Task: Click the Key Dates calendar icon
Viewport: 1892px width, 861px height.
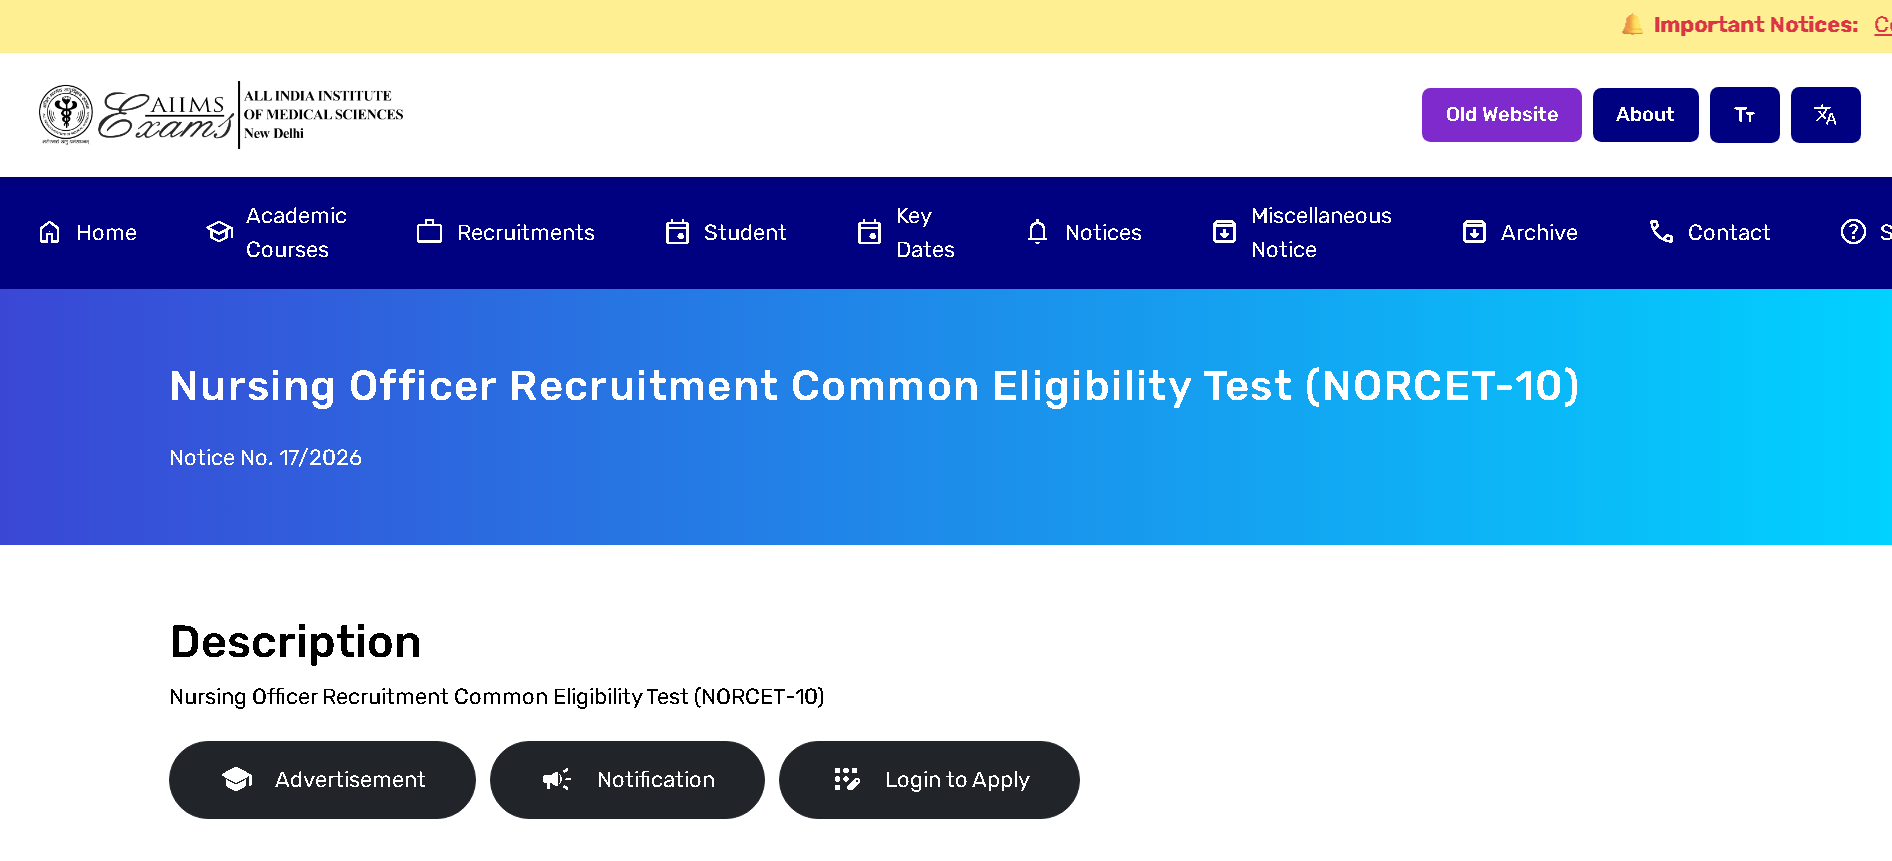Action: click(x=869, y=233)
